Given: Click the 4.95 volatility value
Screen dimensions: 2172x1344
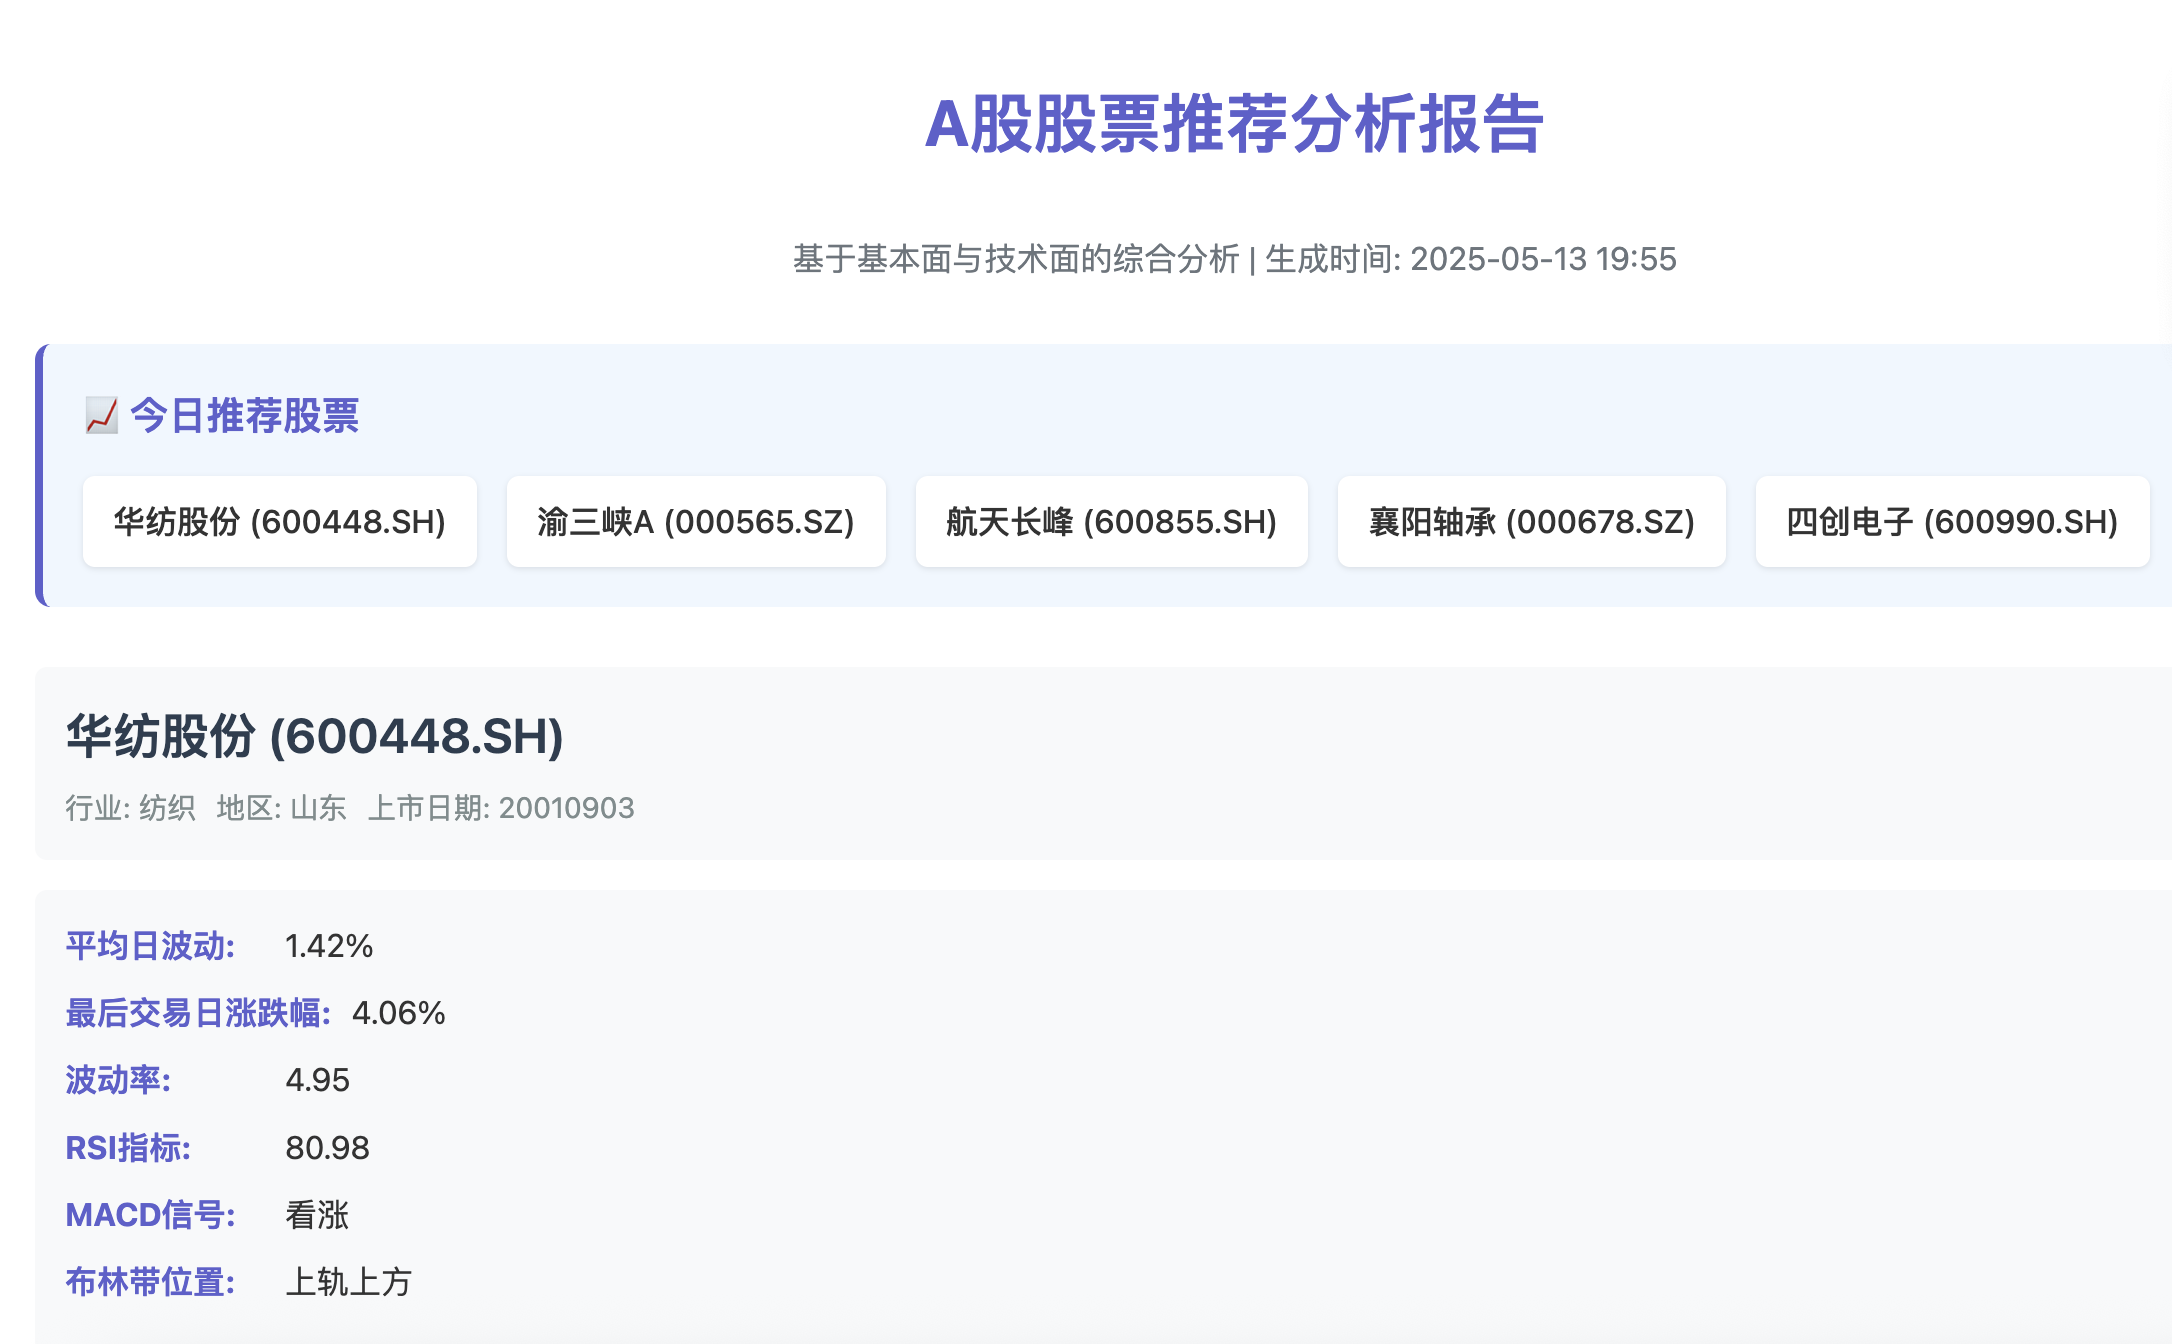Looking at the screenshot, I should [318, 1080].
